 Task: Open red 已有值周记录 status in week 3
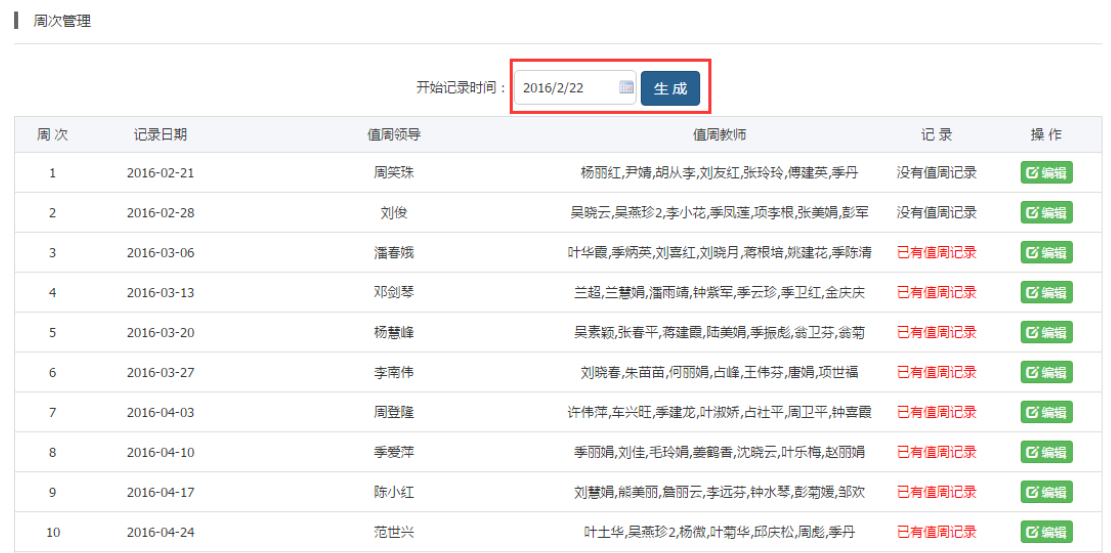[936, 252]
